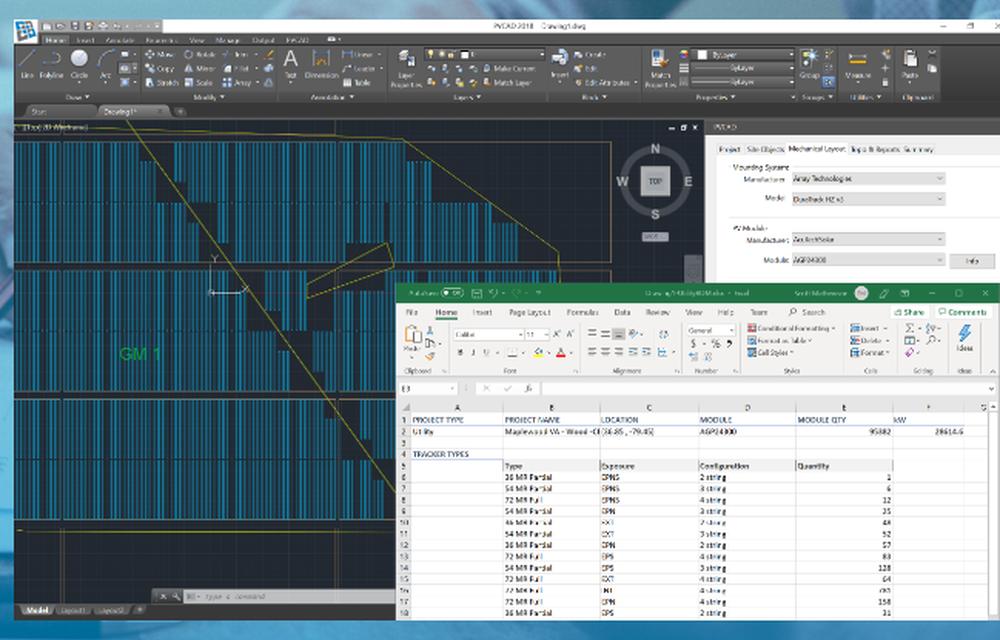Screen dimensions: 1000x640
Task: Click the Share button in Excel
Action: click(x=909, y=312)
